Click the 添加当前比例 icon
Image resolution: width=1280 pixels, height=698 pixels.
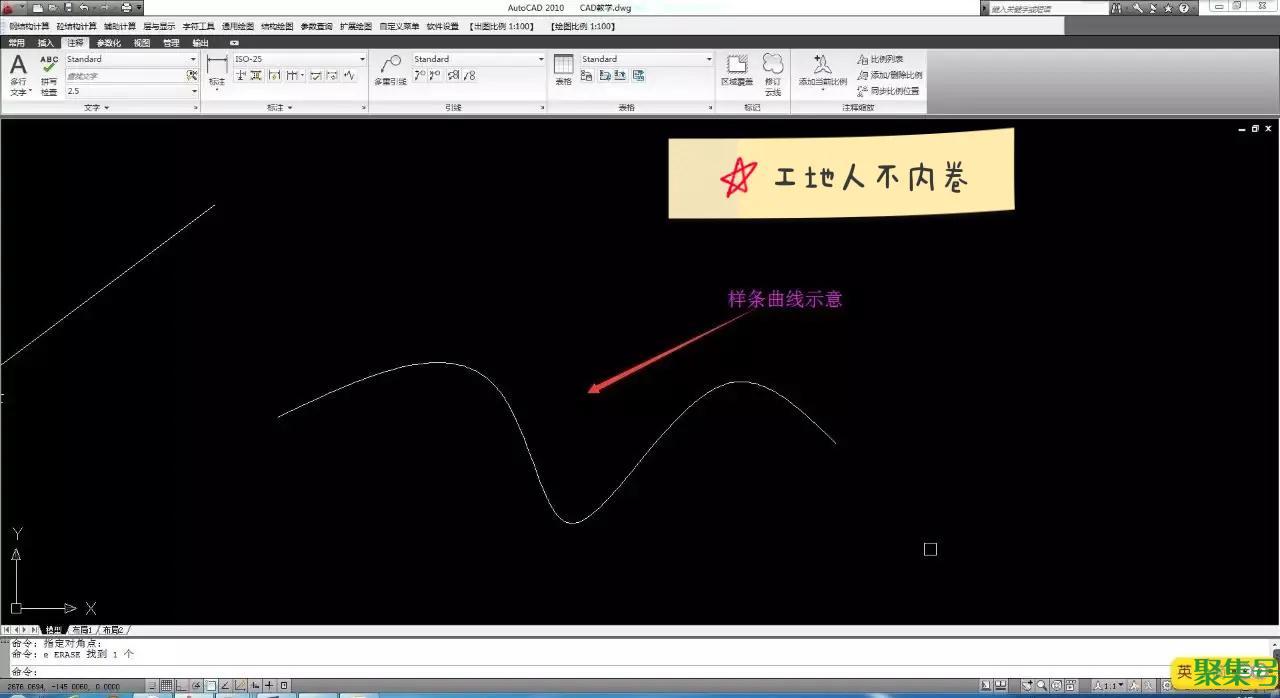tap(822, 70)
